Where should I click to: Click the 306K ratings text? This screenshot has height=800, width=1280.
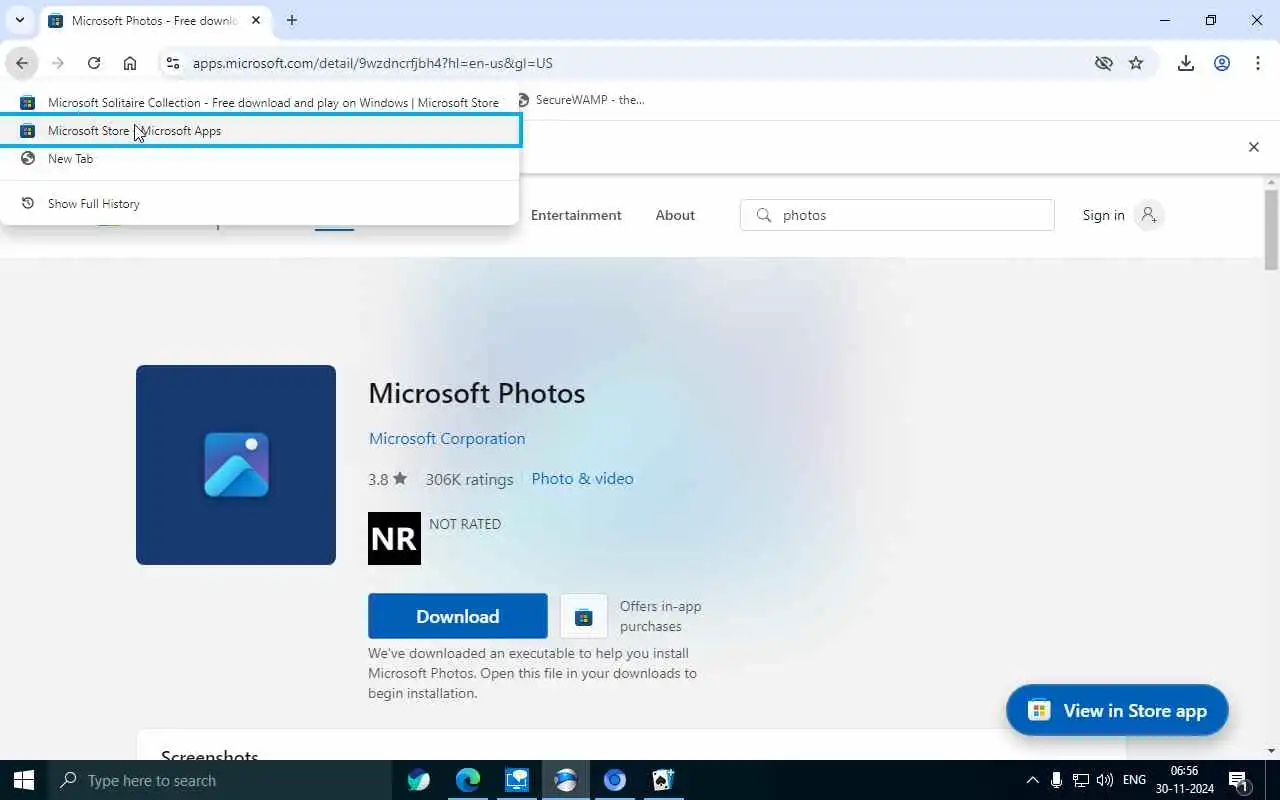click(x=469, y=479)
